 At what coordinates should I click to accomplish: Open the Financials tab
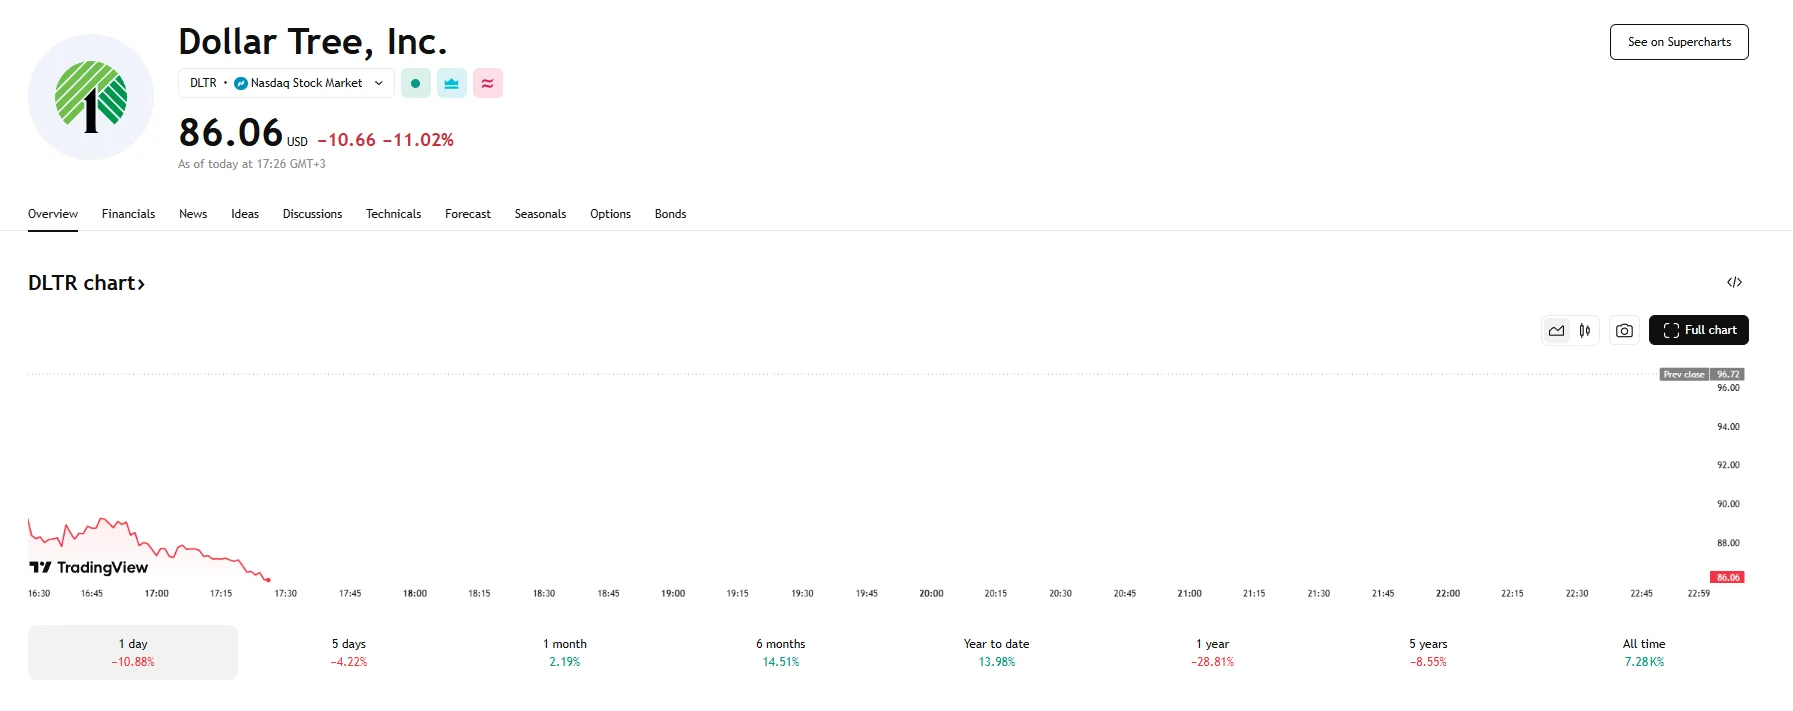tap(128, 214)
